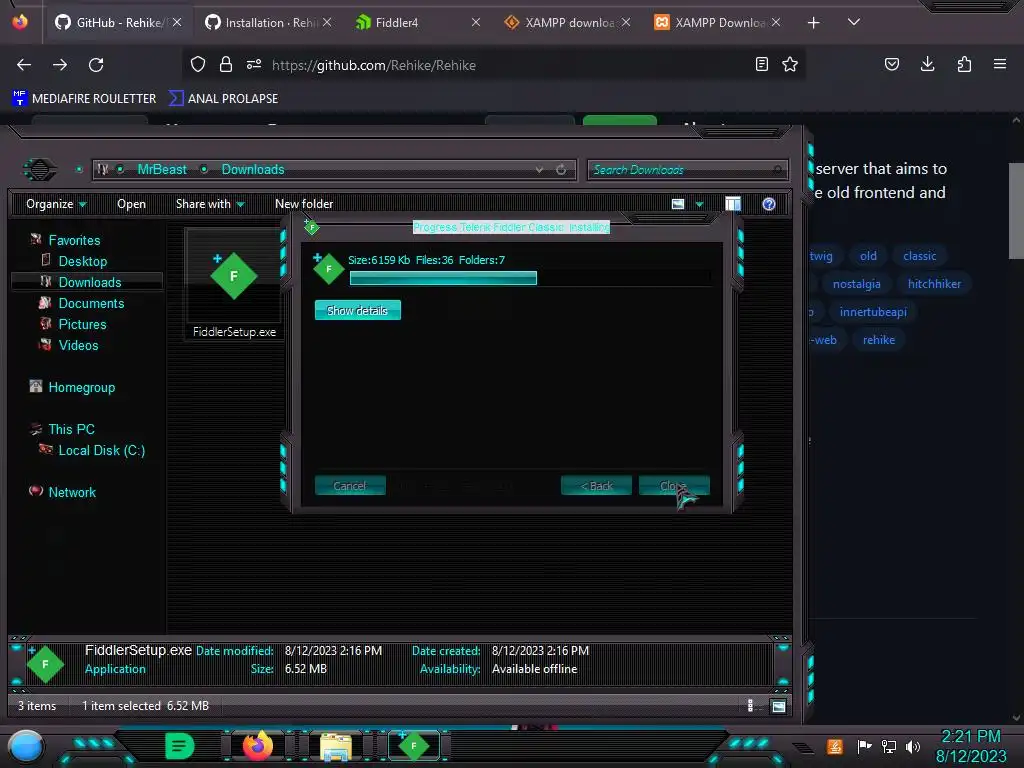Change the Explorer view layout icon
This screenshot has width=1024, height=768.
coord(678,204)
